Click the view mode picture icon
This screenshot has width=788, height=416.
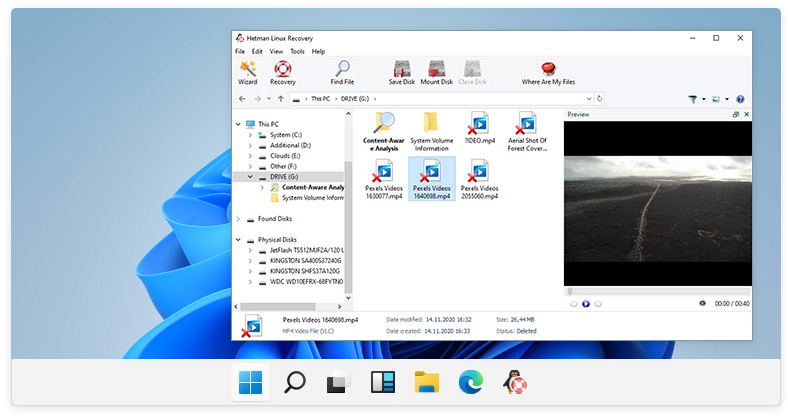pos(716,99)
